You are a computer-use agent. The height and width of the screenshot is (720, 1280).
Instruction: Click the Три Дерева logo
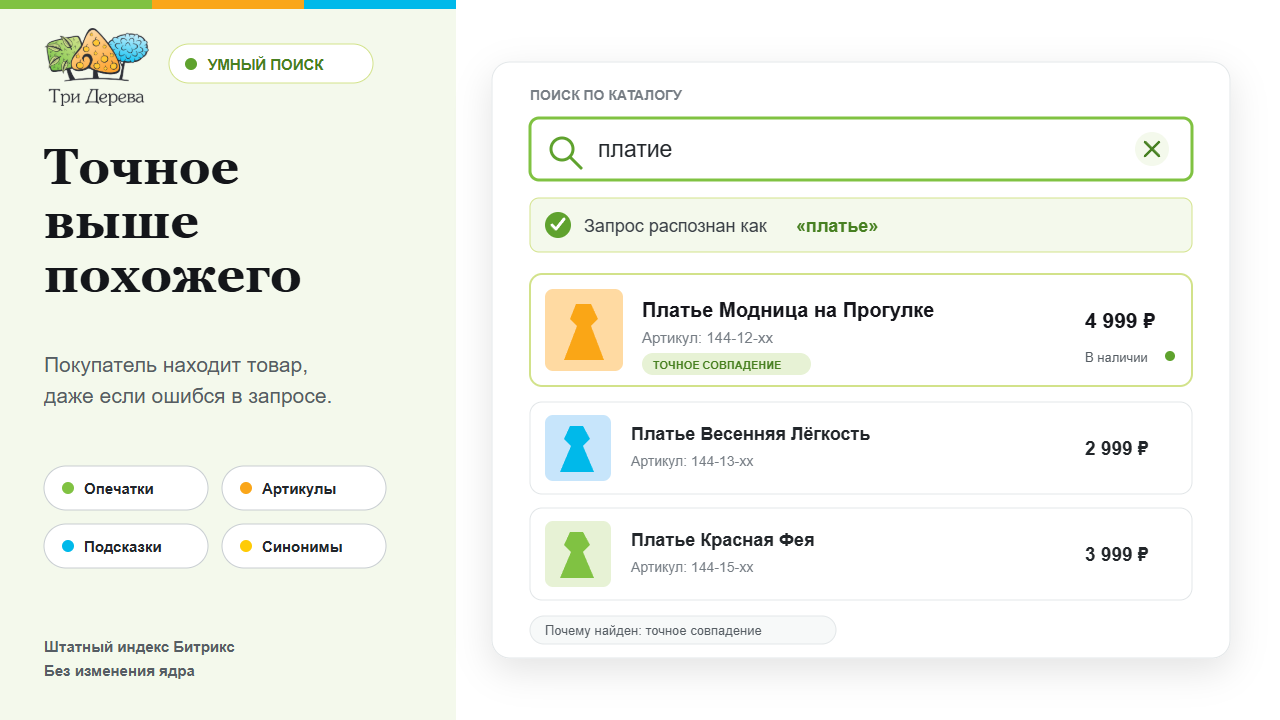point(97,67)
